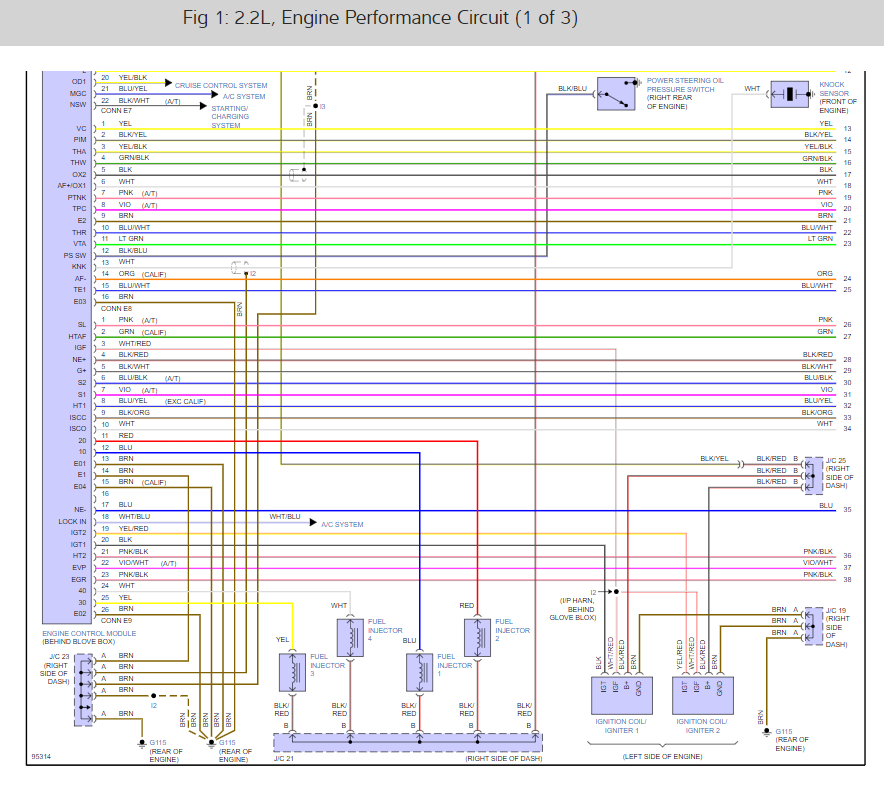The height and width of the screenshot is (786, 884).
Task: Click the 'NSW' pin label
Action: 78,104
